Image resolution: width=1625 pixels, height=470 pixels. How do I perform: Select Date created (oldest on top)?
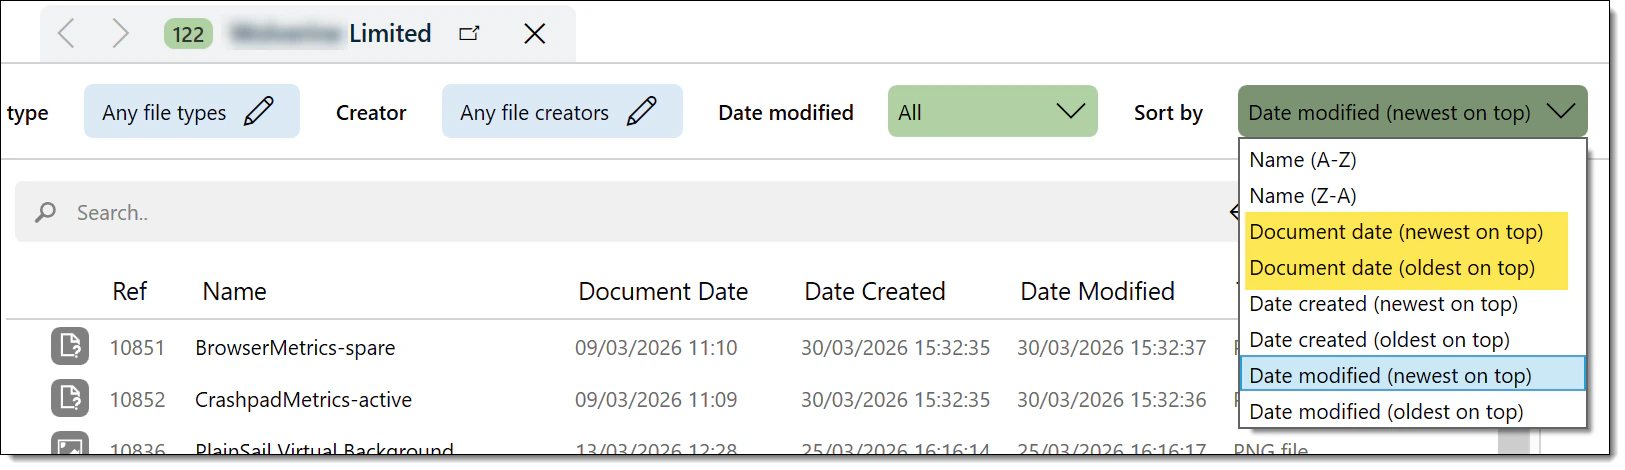1412,340
